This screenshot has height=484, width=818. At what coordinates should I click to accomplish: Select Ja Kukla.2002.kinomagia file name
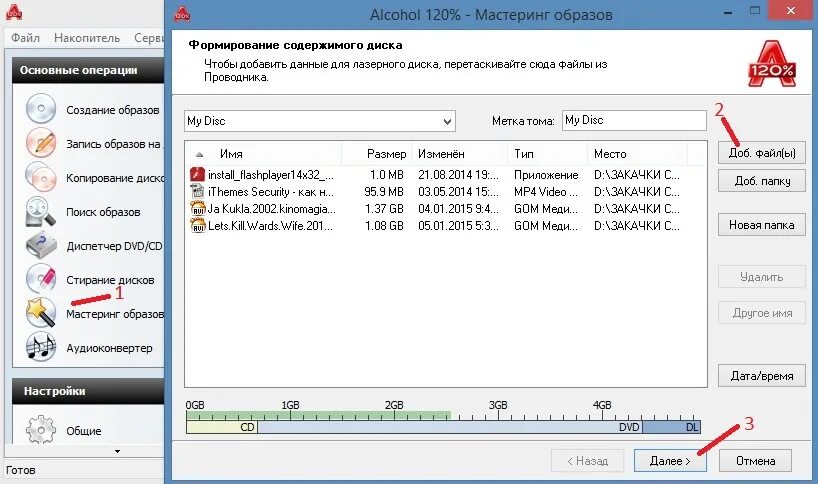pos(271,209)
